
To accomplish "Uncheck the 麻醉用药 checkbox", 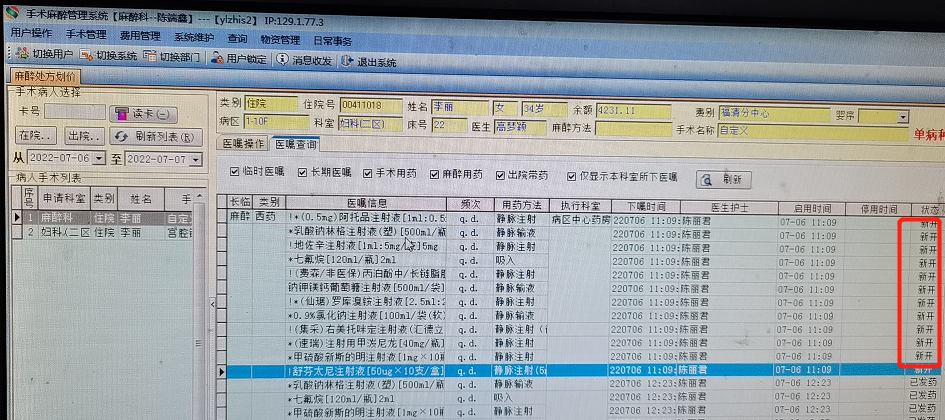I will 434,175.
